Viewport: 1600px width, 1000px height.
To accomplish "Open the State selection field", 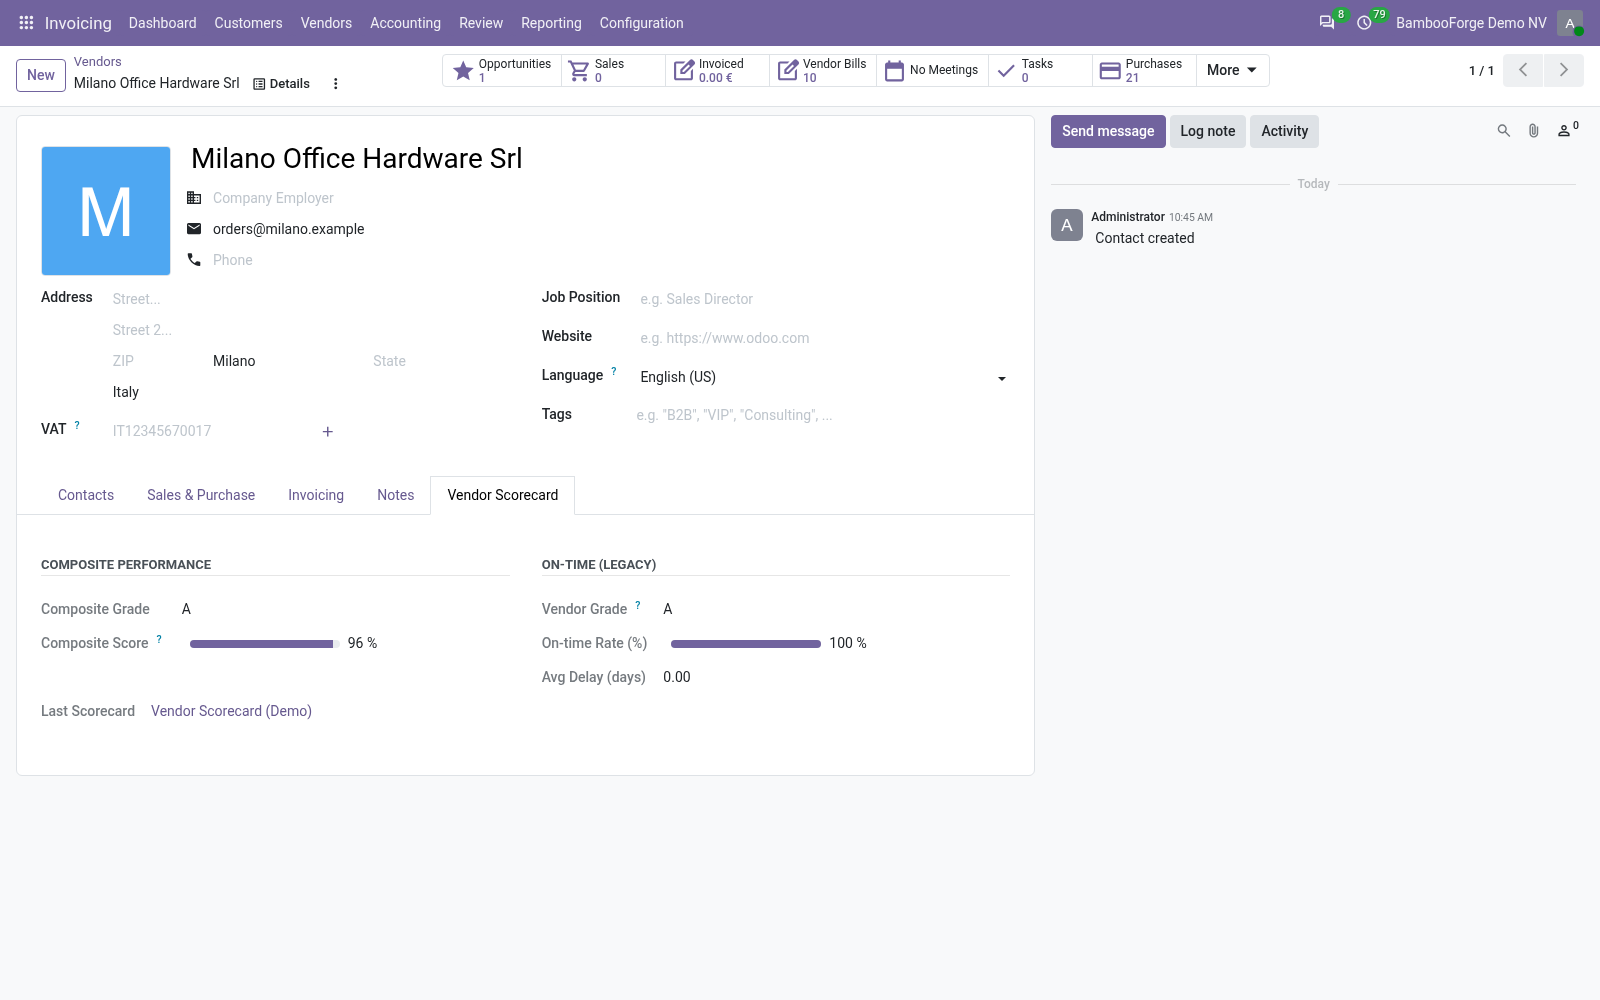I will tap(440, 361).
